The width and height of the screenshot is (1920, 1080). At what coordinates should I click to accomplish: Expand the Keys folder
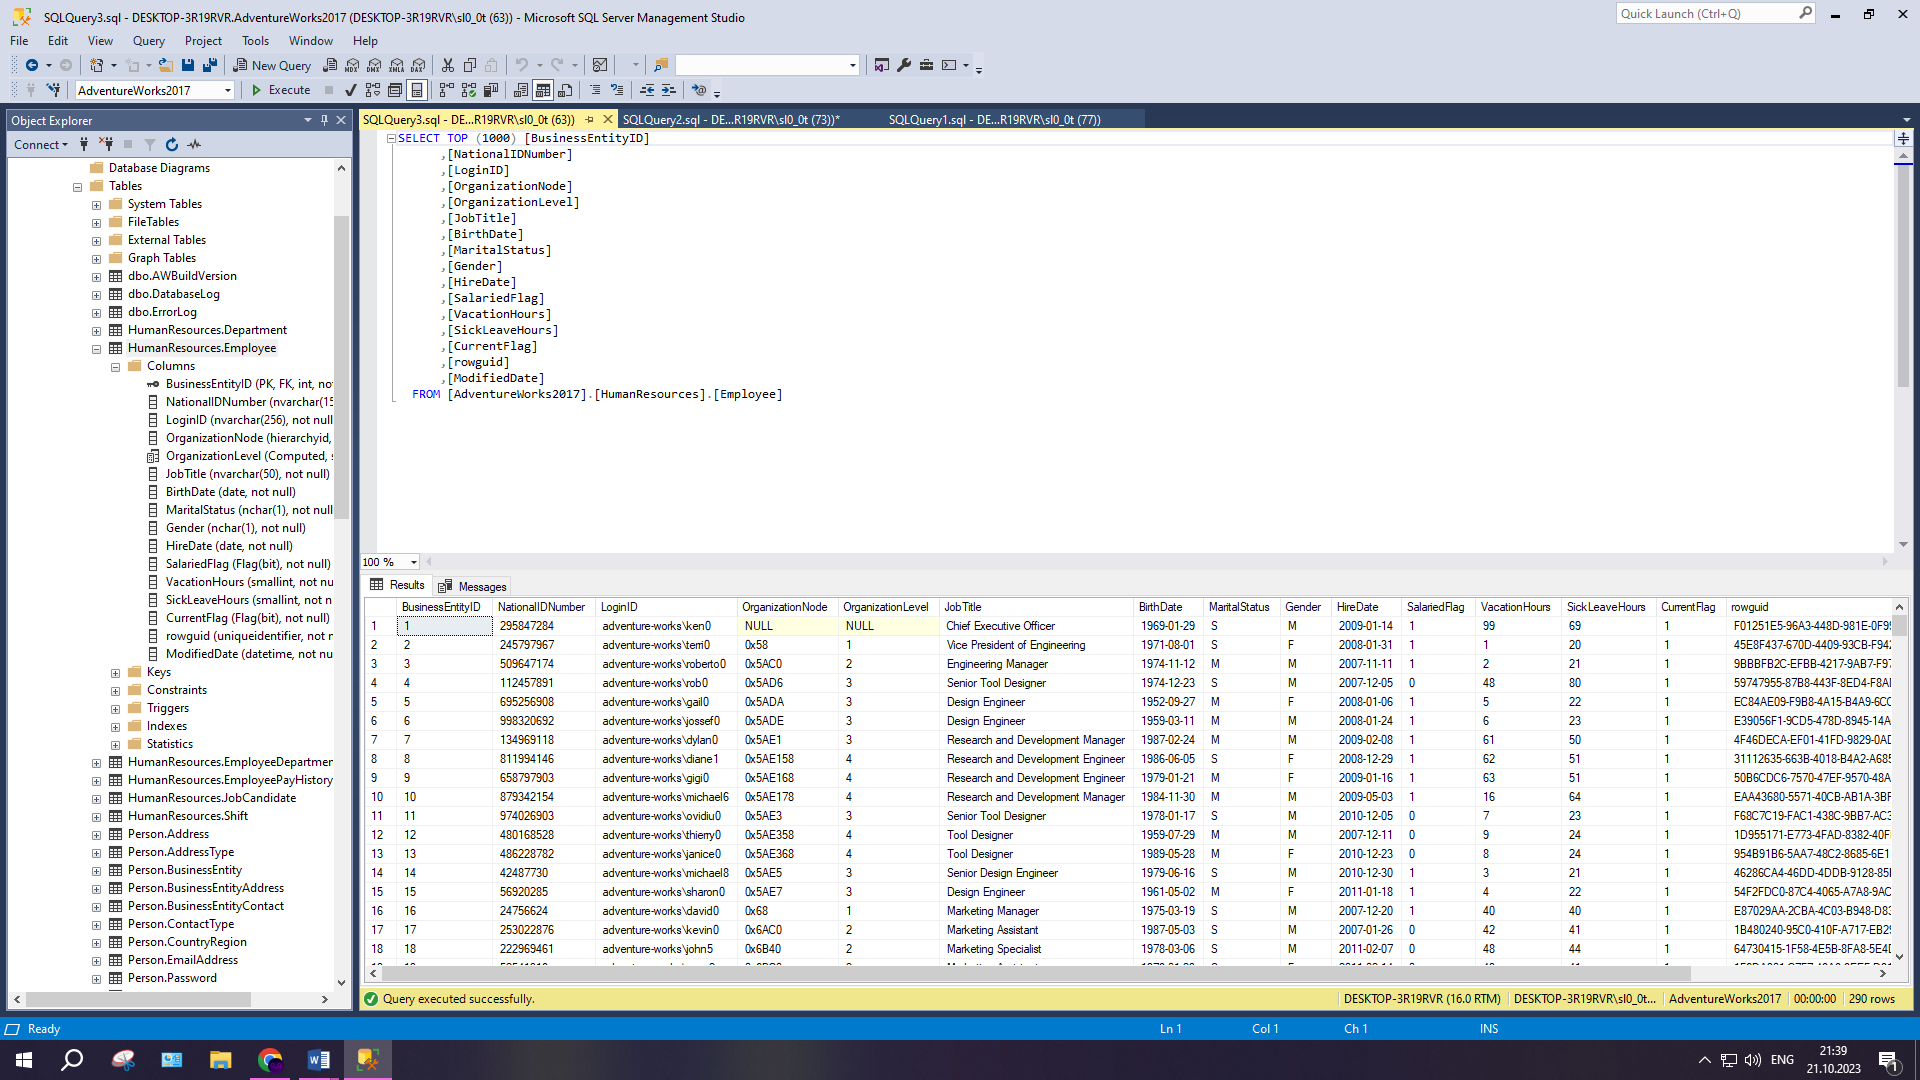(x=116, y=673)
